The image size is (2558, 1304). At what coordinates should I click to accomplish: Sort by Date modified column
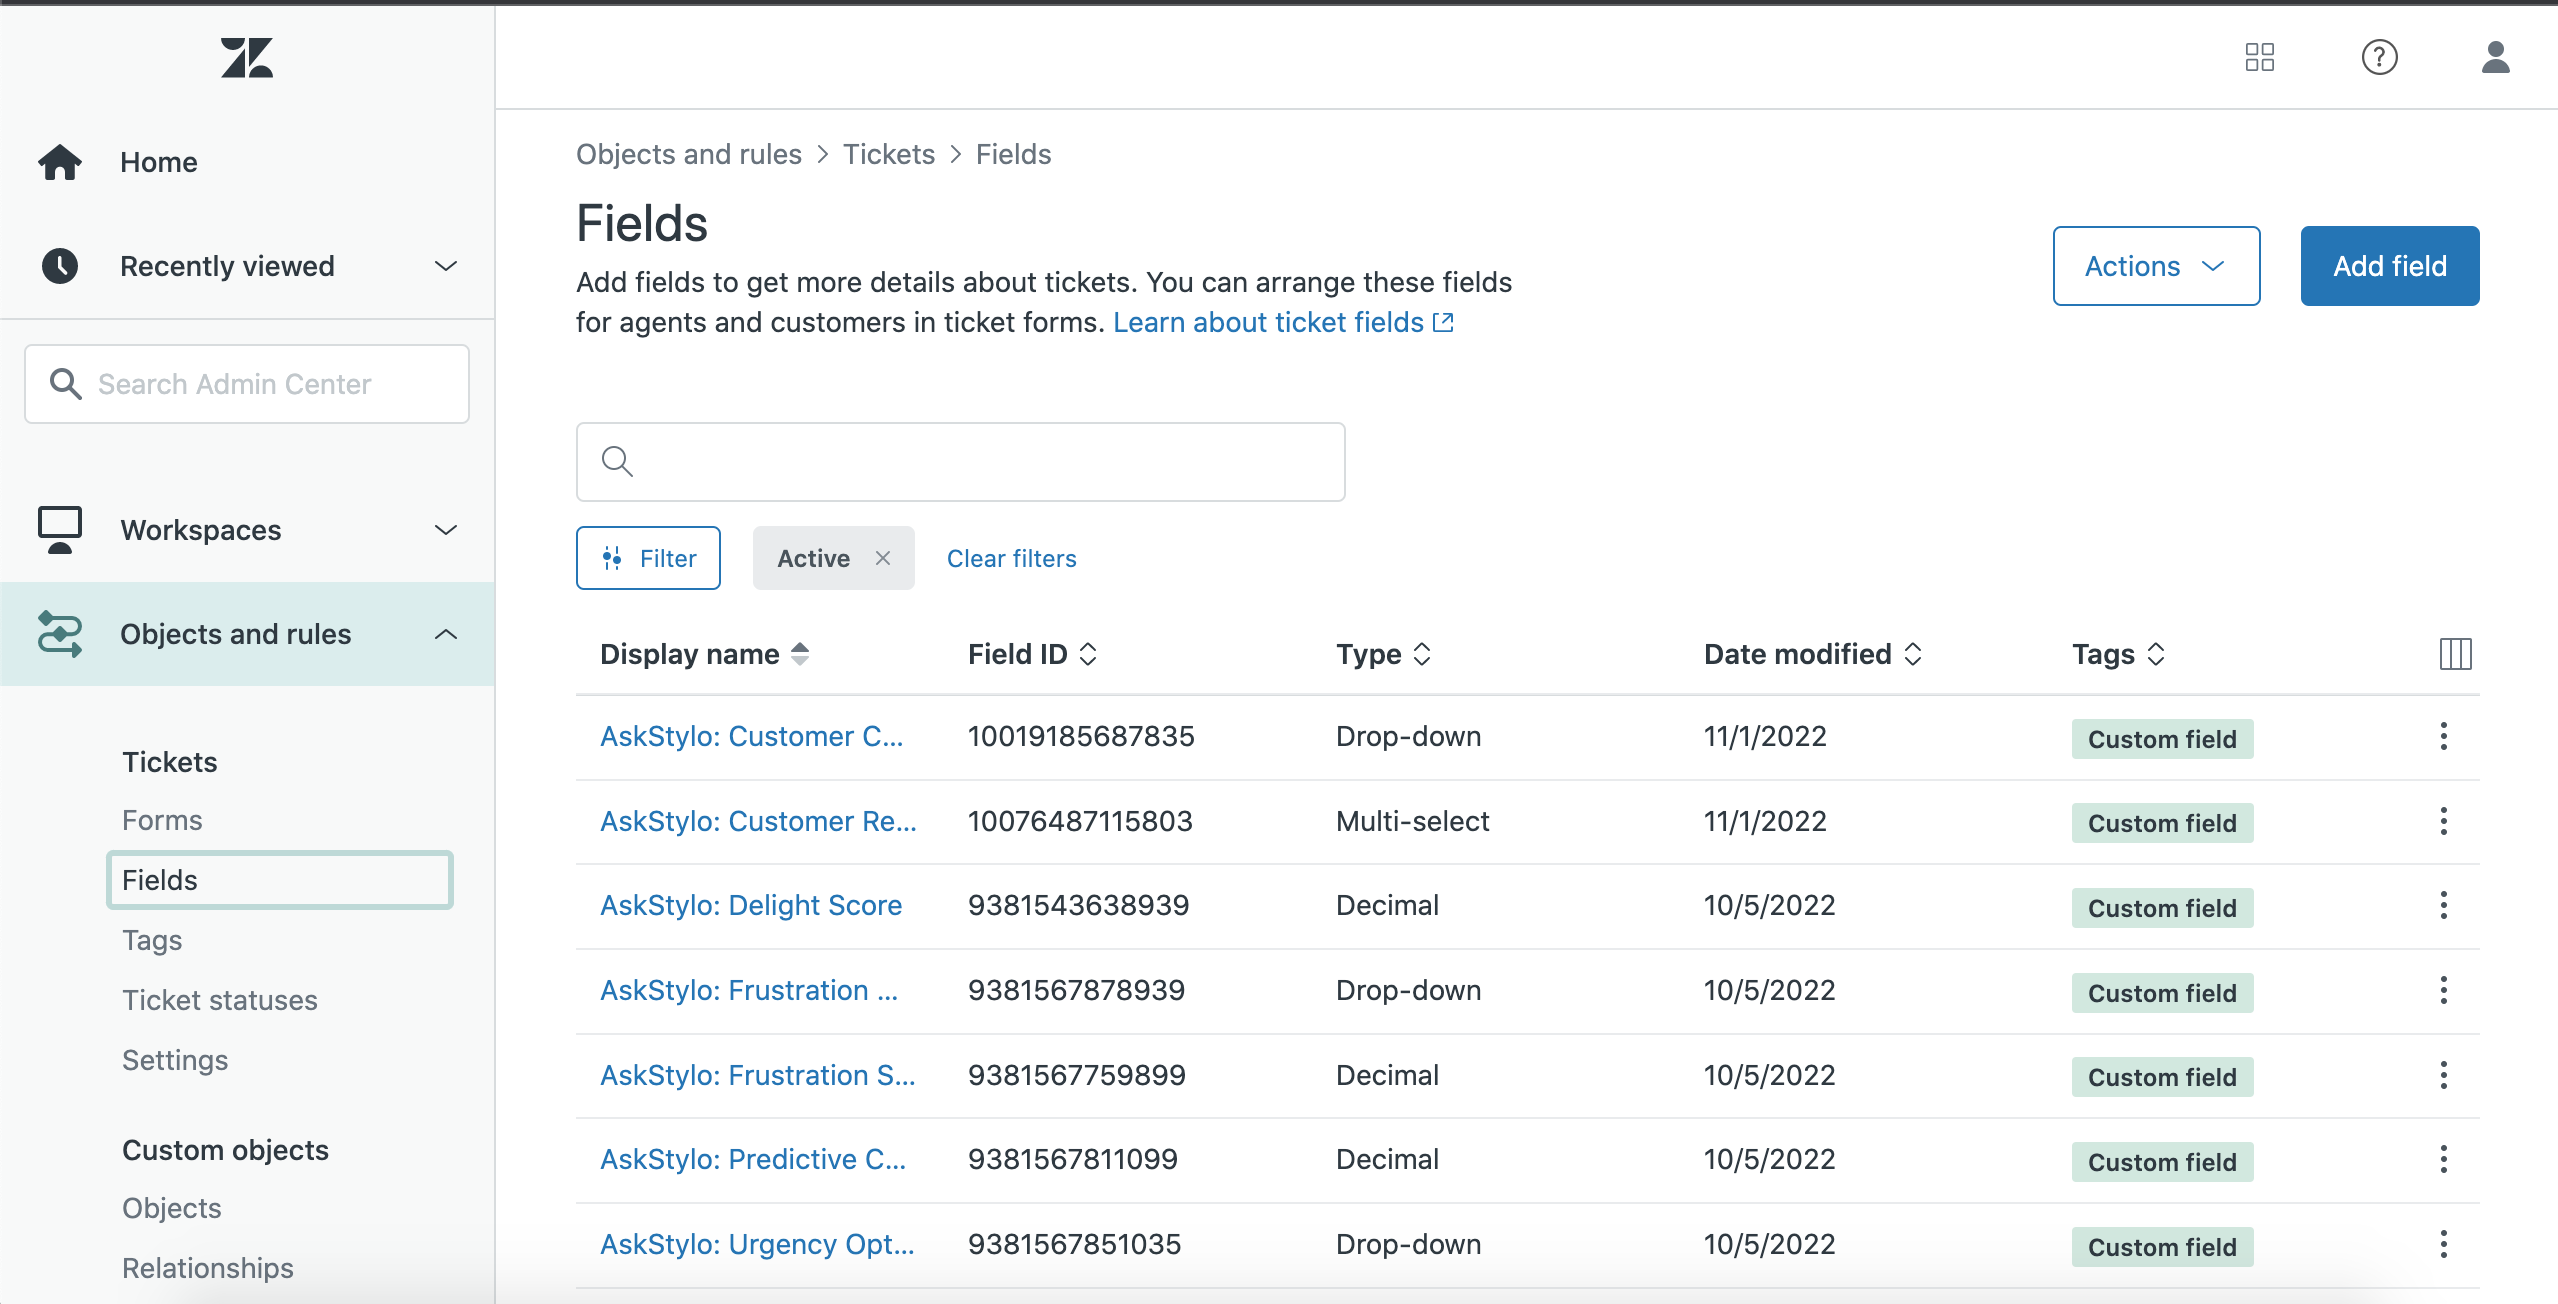click(x=1813, y=654)
